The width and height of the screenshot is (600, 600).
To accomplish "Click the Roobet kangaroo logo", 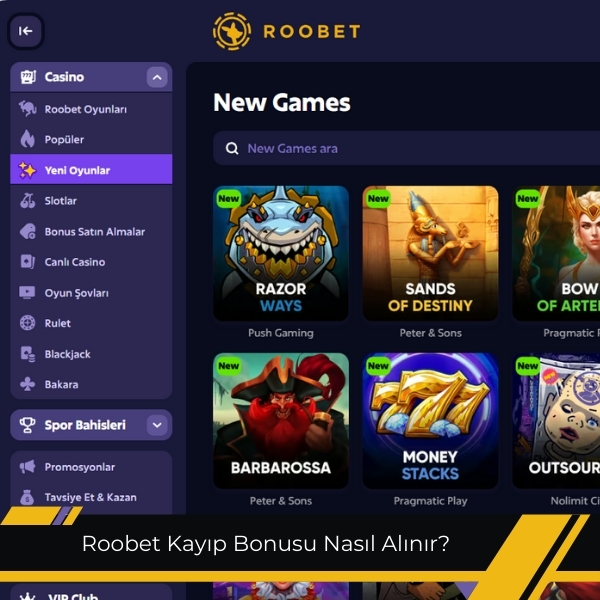I will 232,31.
